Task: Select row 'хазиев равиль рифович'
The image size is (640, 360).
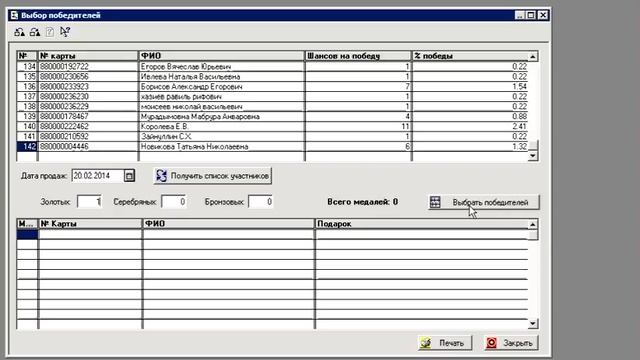Action: click(x=272, y=97)
